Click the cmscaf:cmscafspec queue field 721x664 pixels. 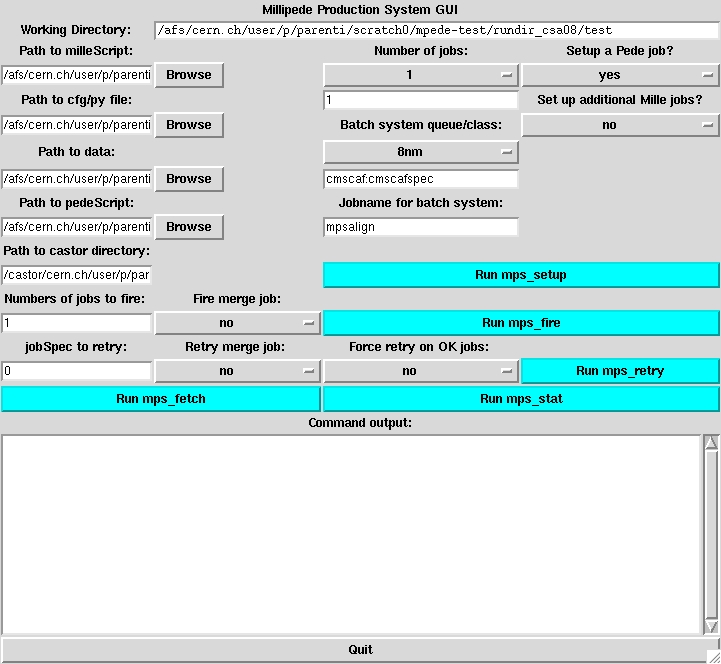[421, 179]
